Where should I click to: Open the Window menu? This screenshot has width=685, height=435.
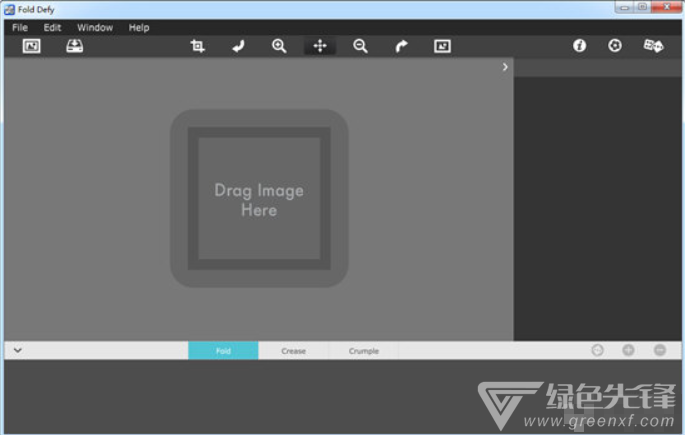coord(95,28)
